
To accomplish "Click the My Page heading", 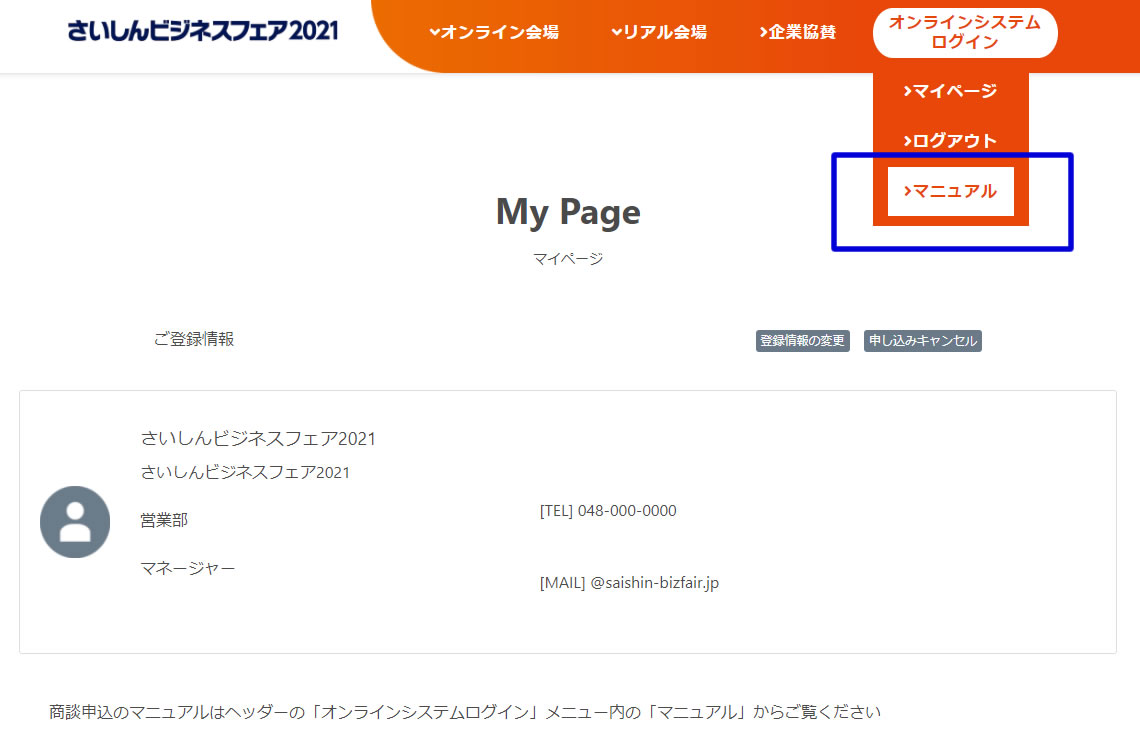I will [568, 212].
